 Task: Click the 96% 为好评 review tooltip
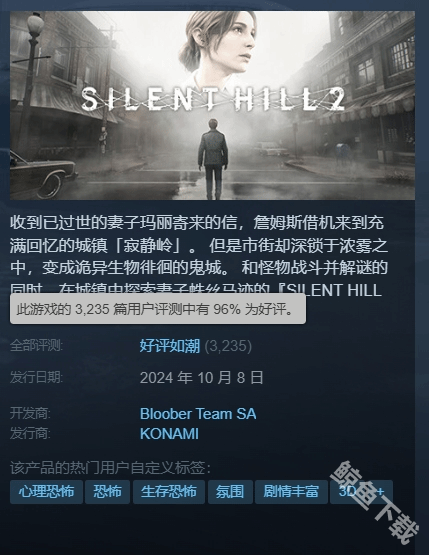158,309
